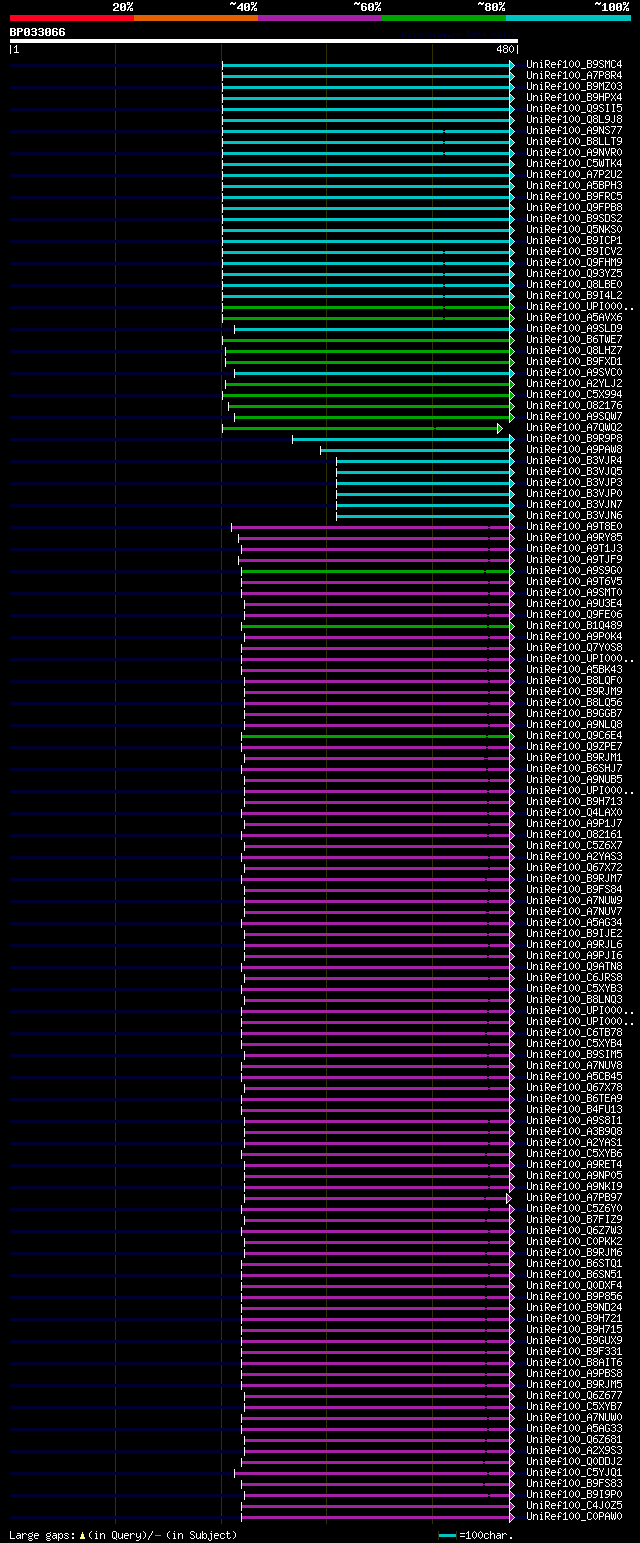
Task: Select the UniRef100_B3VJR4 label
Action: 574,461
